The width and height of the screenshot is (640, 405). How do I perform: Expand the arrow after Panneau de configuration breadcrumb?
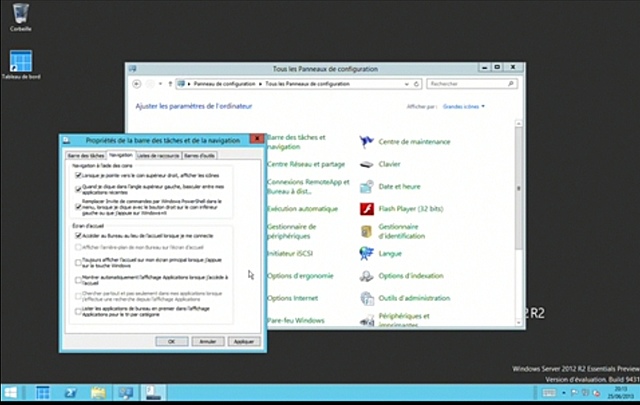pyautogui.click(x=260, y=84)
